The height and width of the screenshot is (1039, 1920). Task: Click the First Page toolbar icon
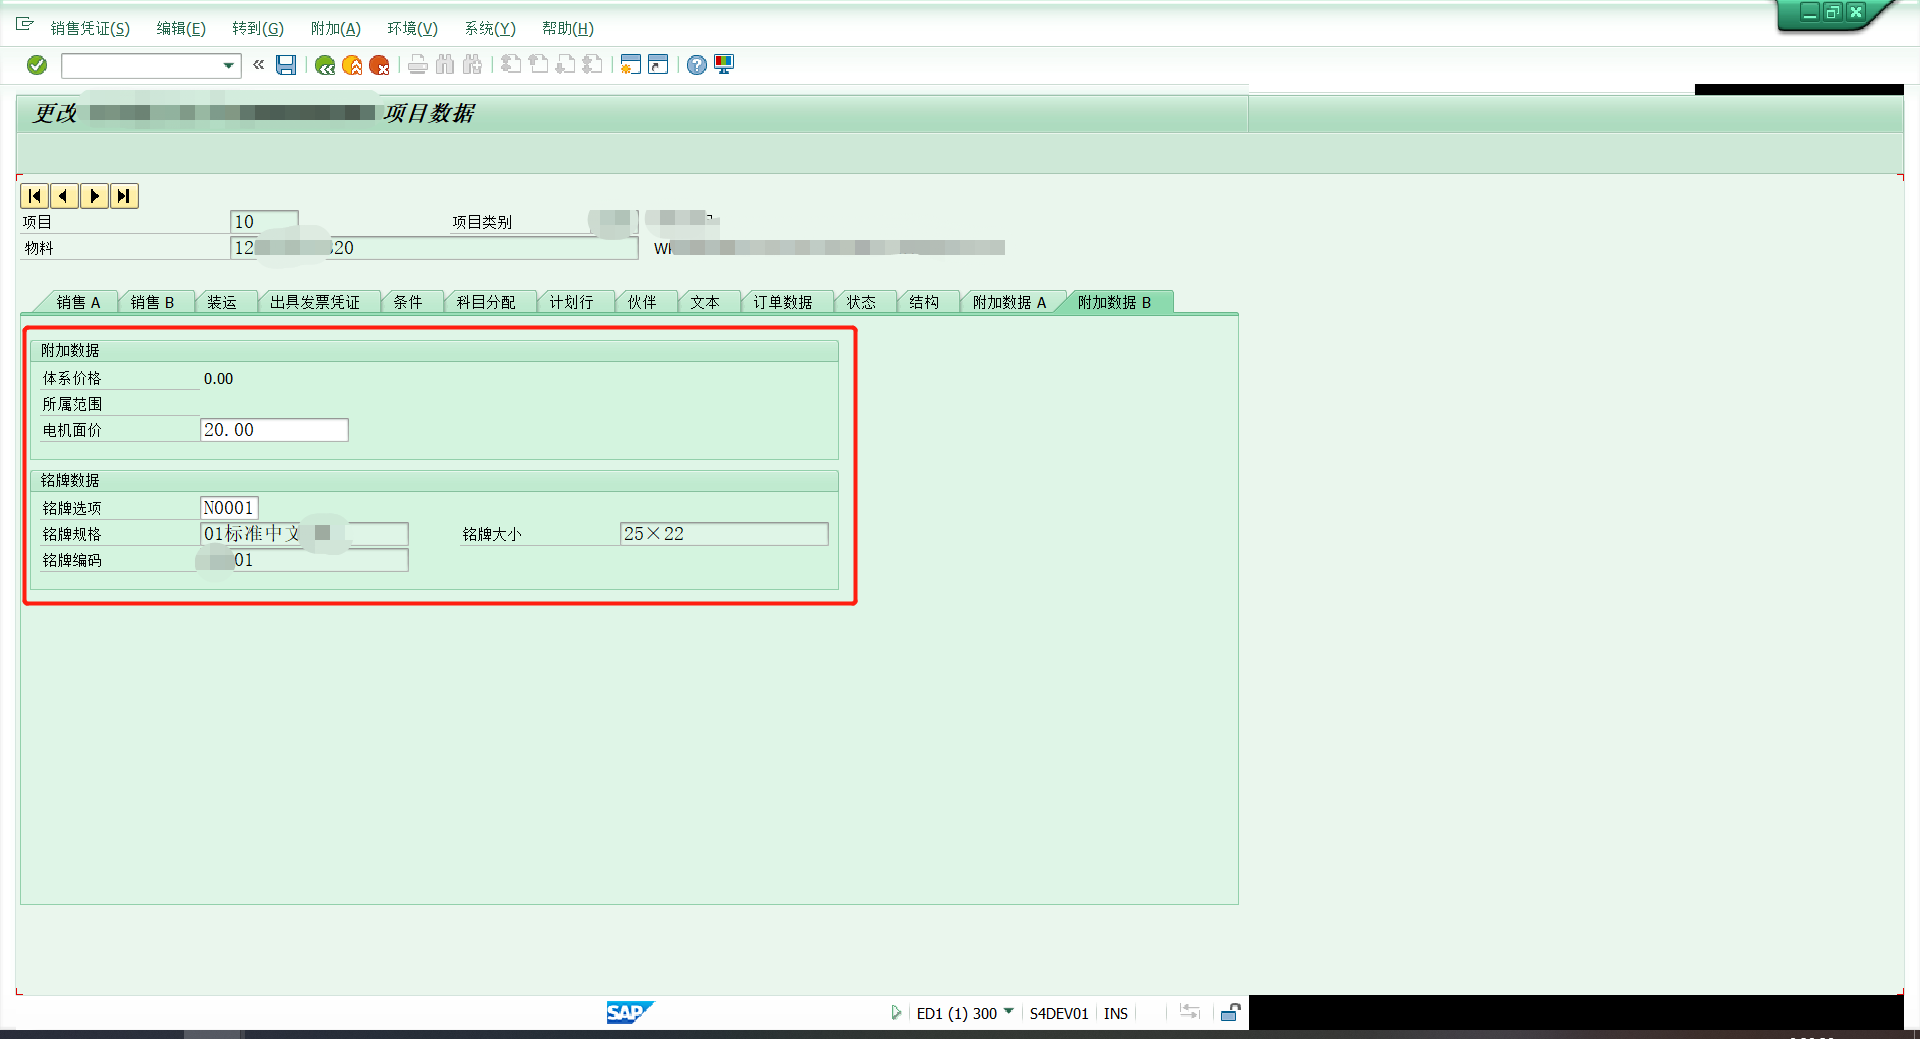(511, 65)
